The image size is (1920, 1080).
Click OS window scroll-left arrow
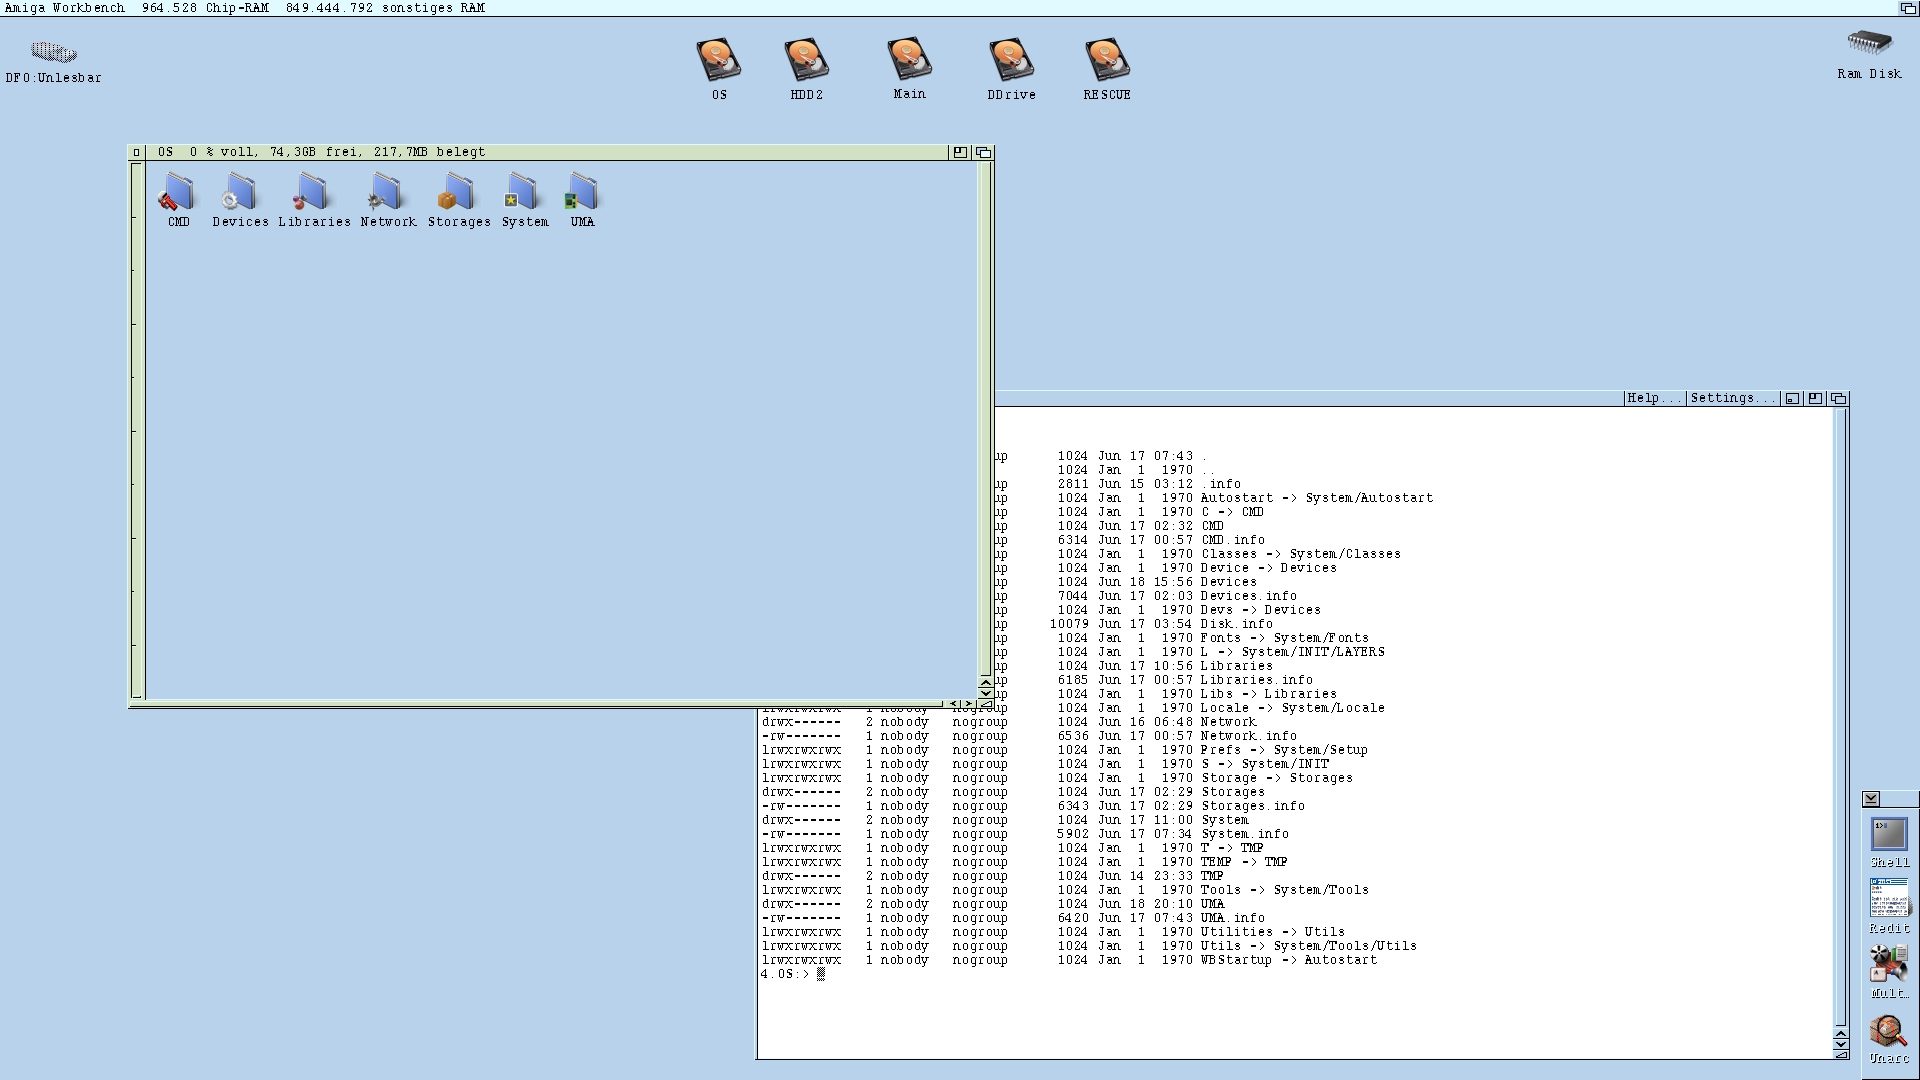click(954, 704)
